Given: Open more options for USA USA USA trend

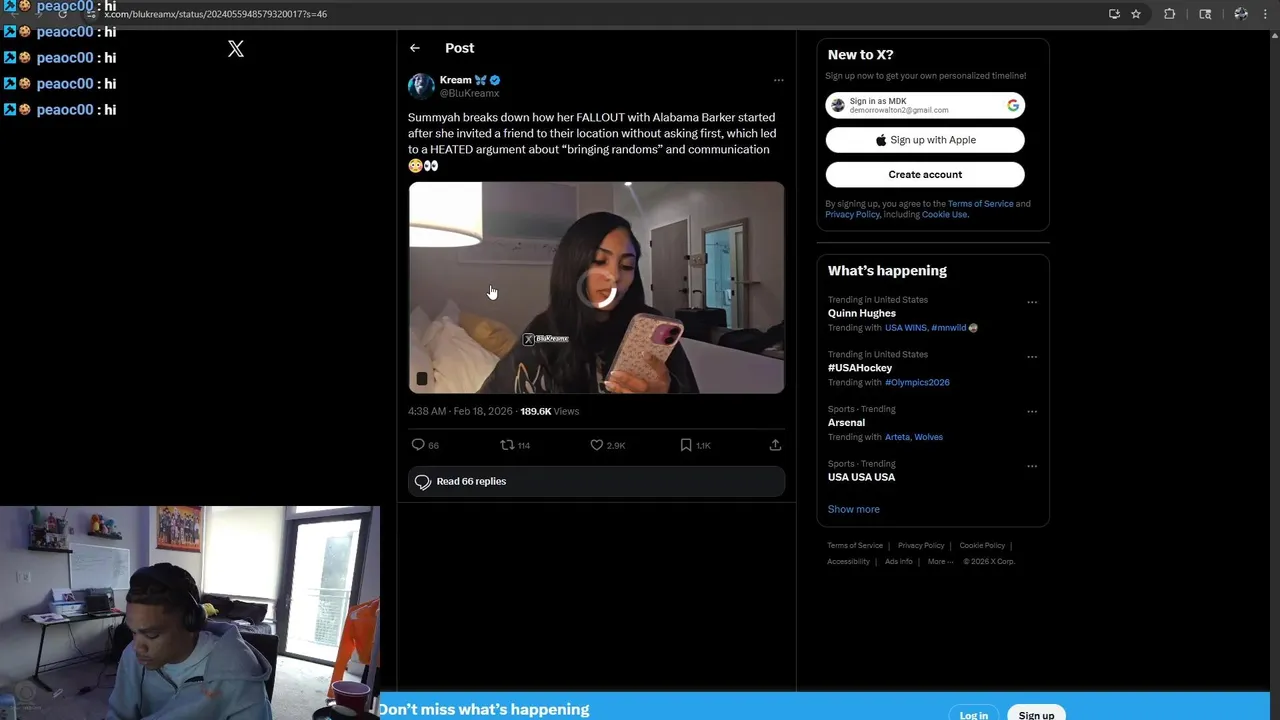Looking at the screenshot, I should click(x=1032, y=466).
